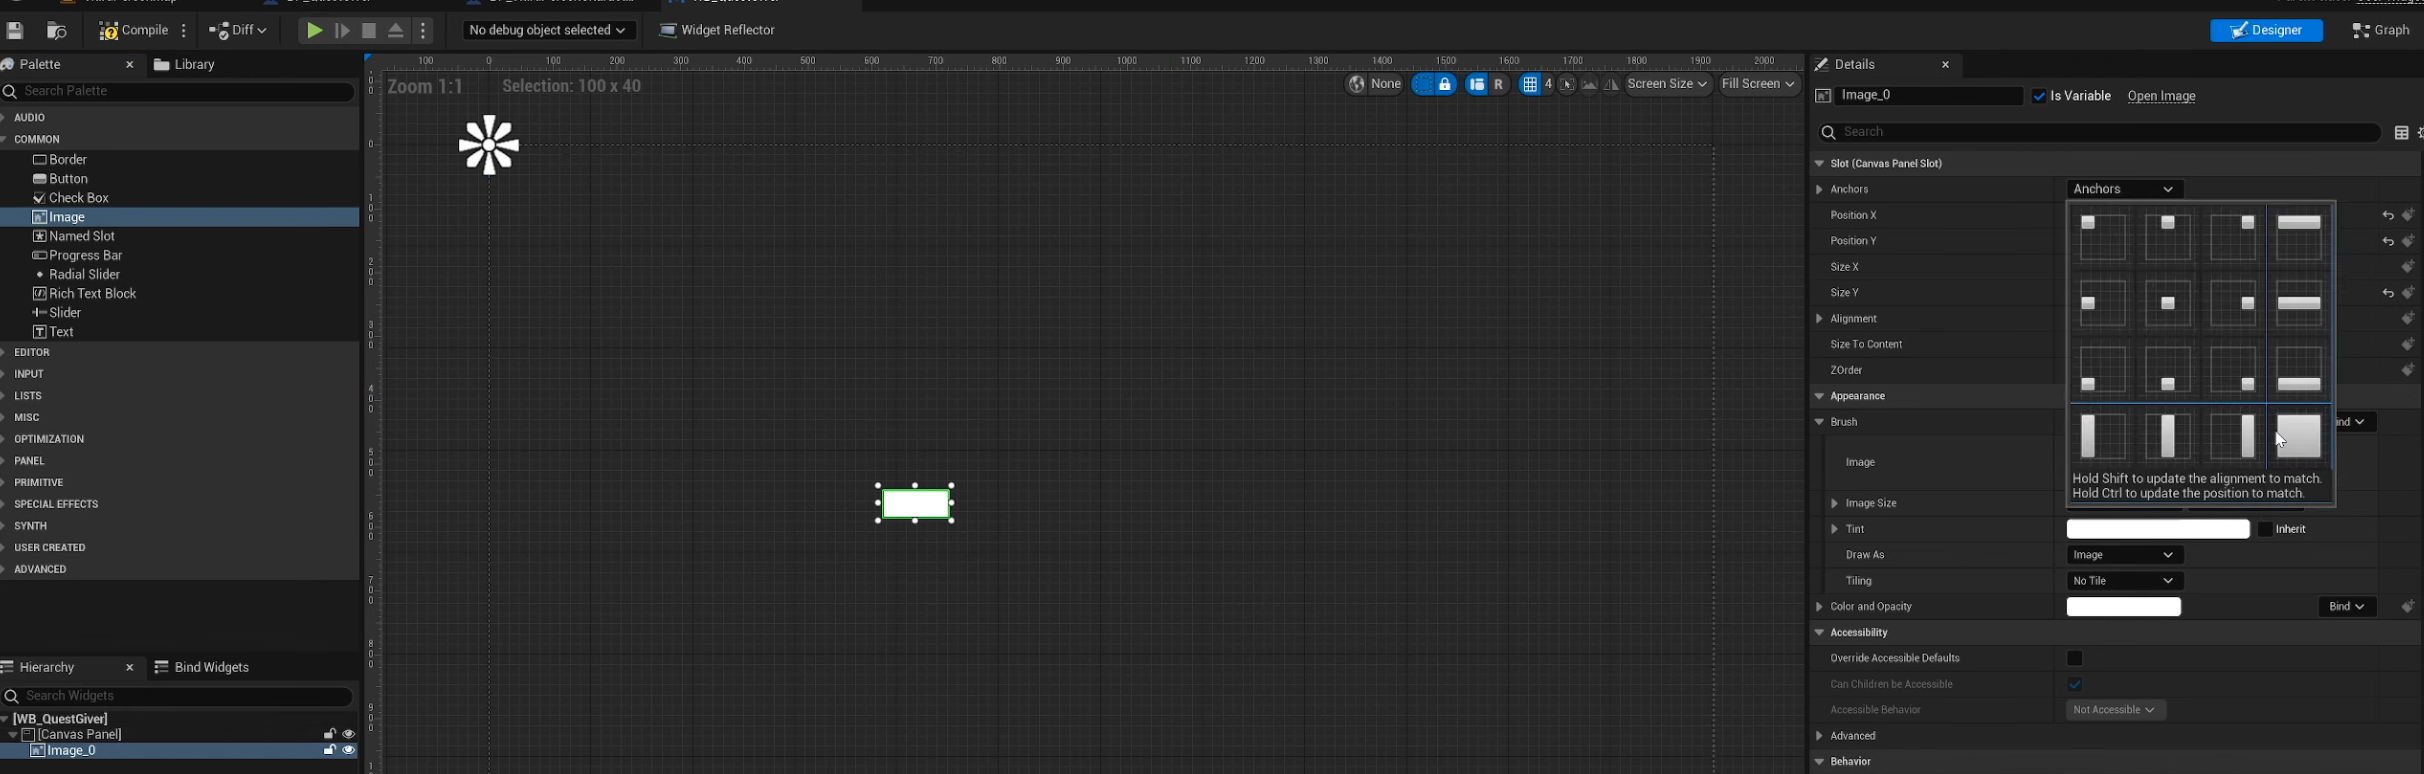Click the Tint color swatch
Image resolution: width=2424 pixels, height=774 pixels.
click(x=2157, y=529)
